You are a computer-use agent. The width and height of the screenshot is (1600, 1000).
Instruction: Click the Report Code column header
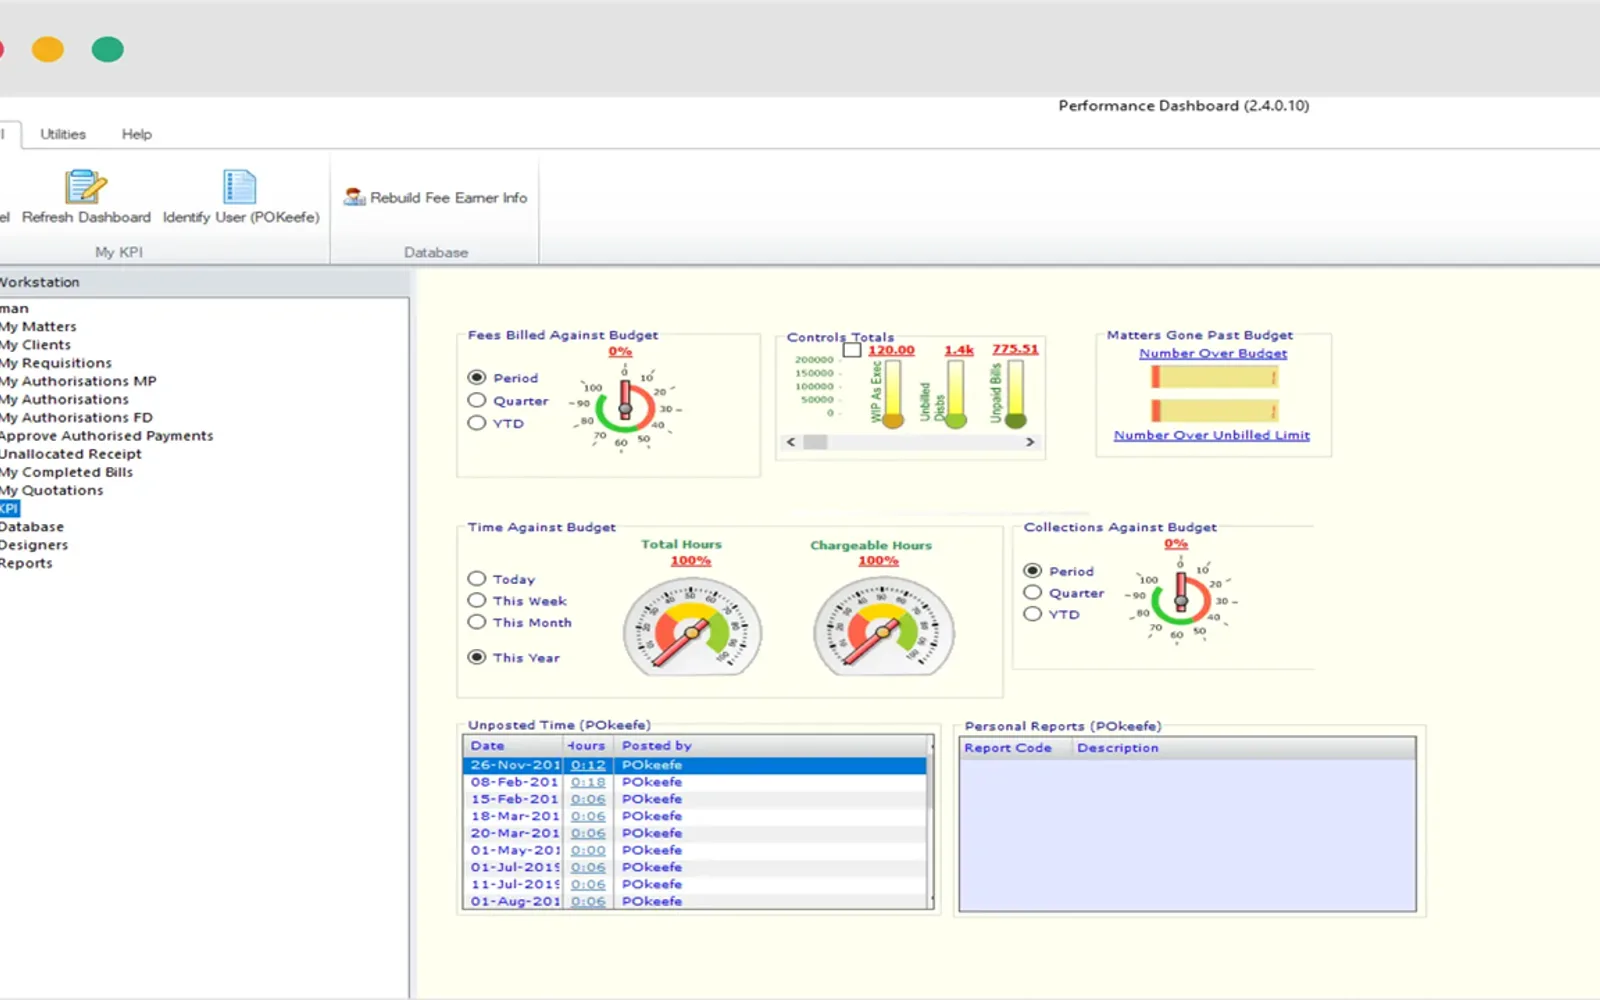[1016, 748]
